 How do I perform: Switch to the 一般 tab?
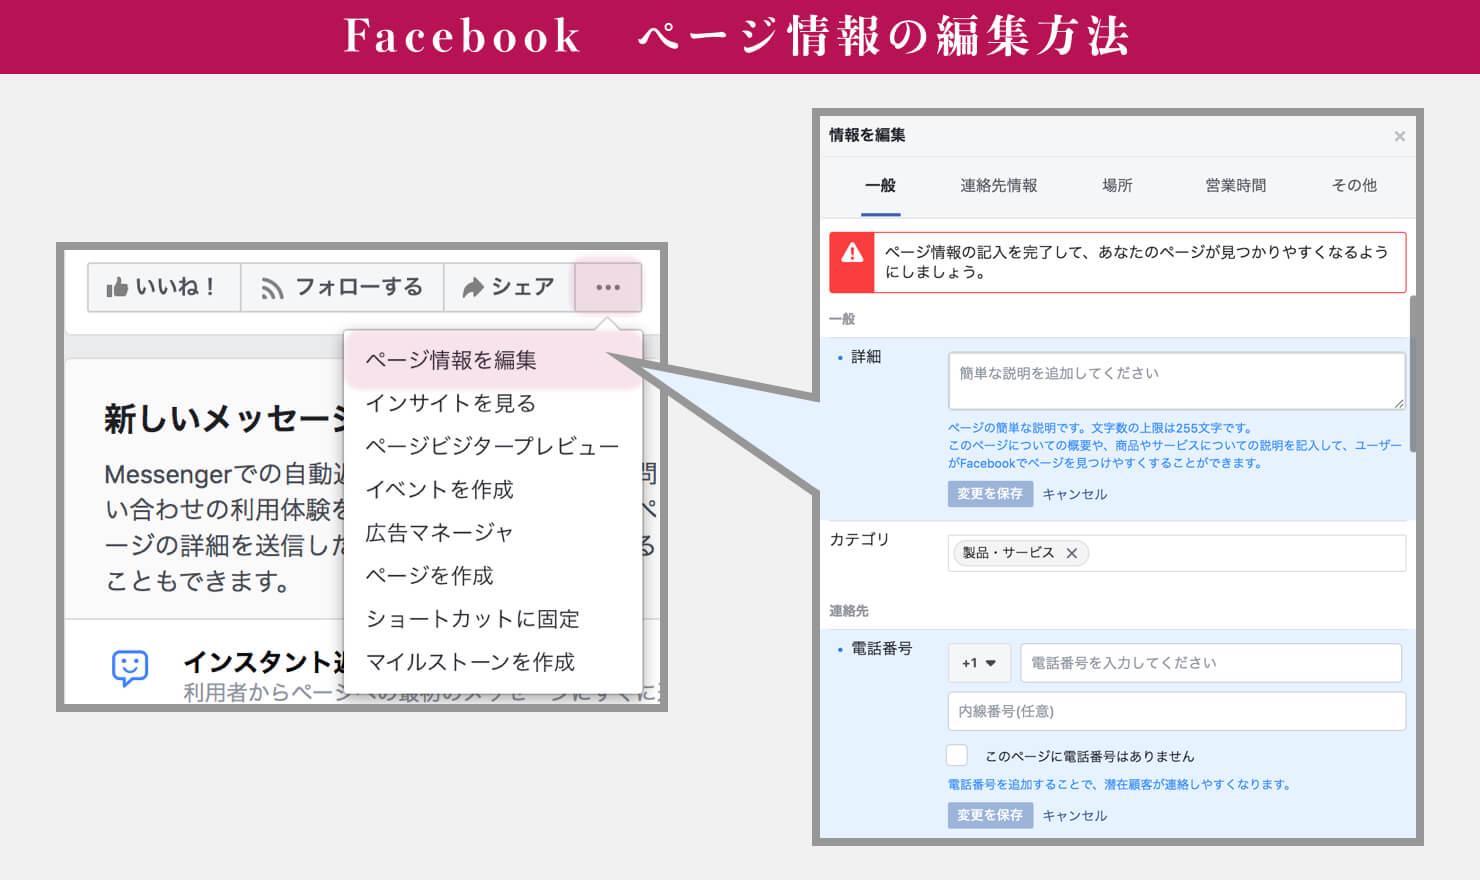880,186
